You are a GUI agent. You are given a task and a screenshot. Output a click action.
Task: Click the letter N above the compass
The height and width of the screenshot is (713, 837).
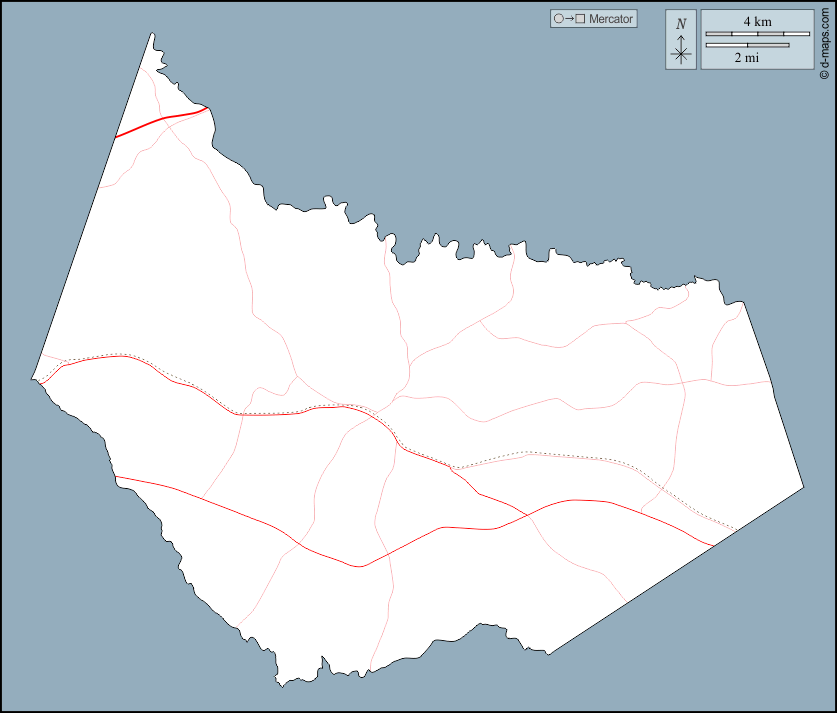point(681,24)
